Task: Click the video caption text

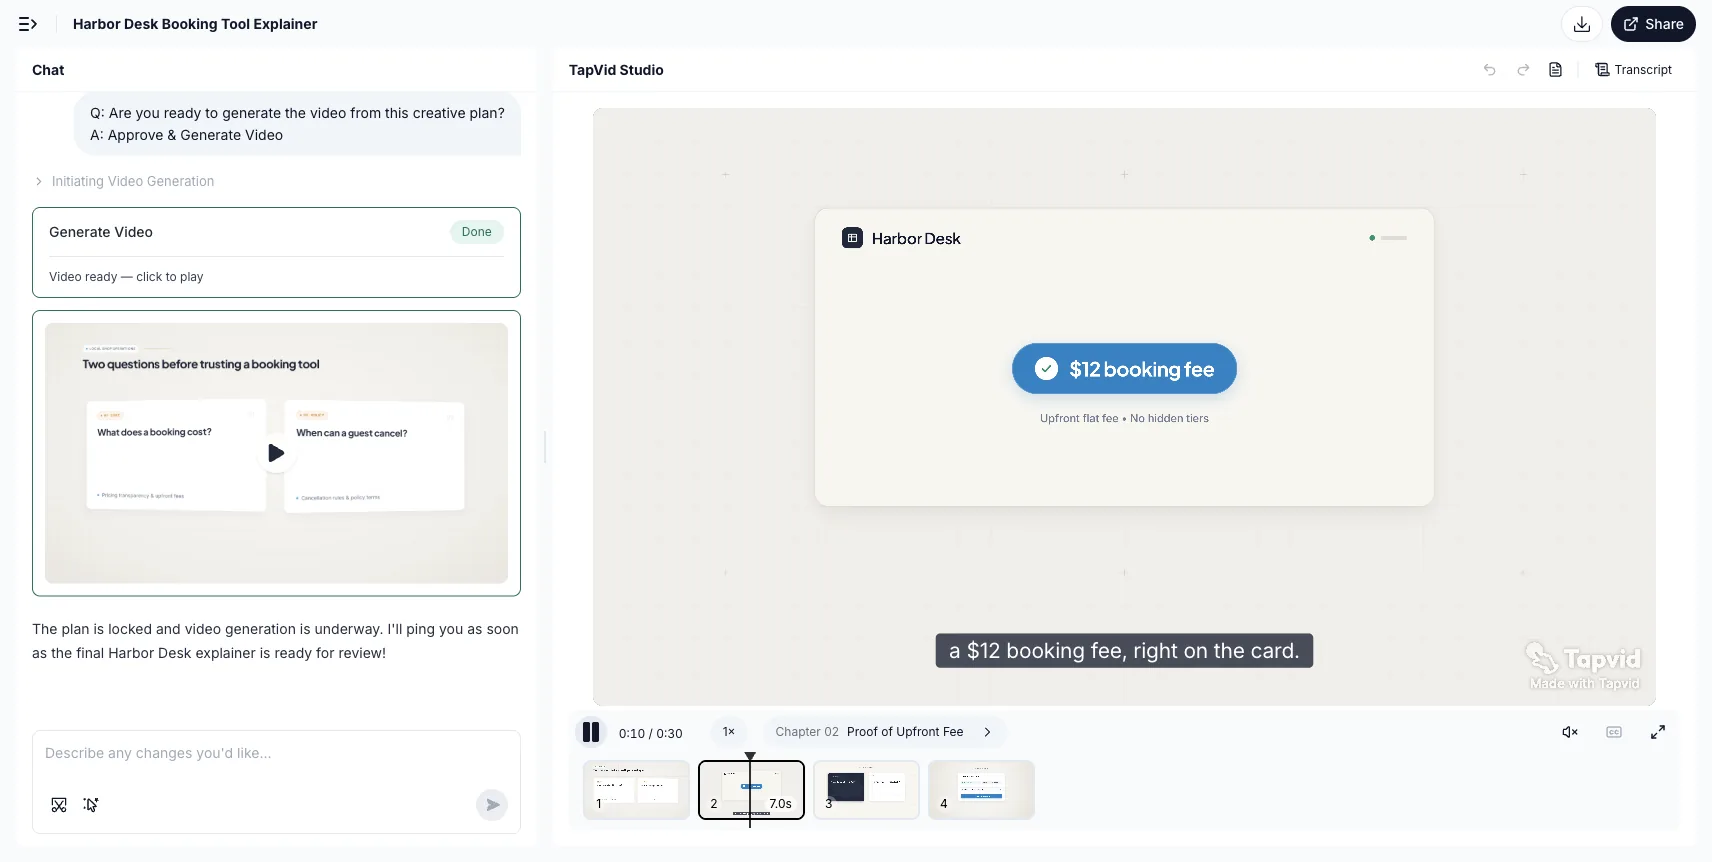Action: (1124, 651)
